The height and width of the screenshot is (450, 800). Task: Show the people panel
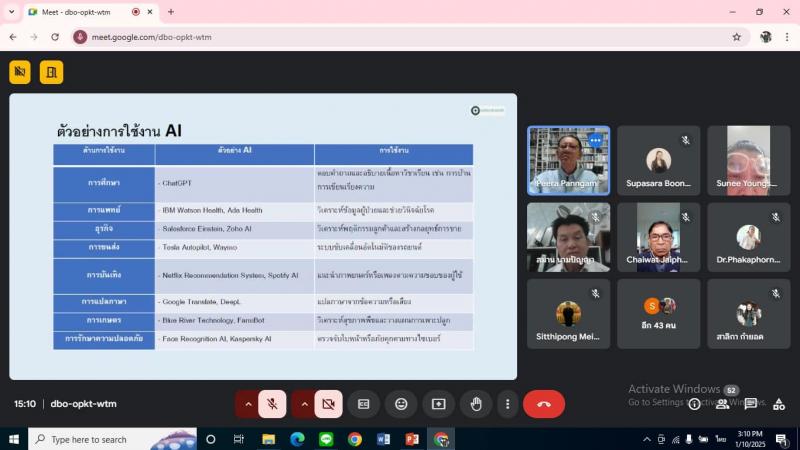(x=722, y=404)
